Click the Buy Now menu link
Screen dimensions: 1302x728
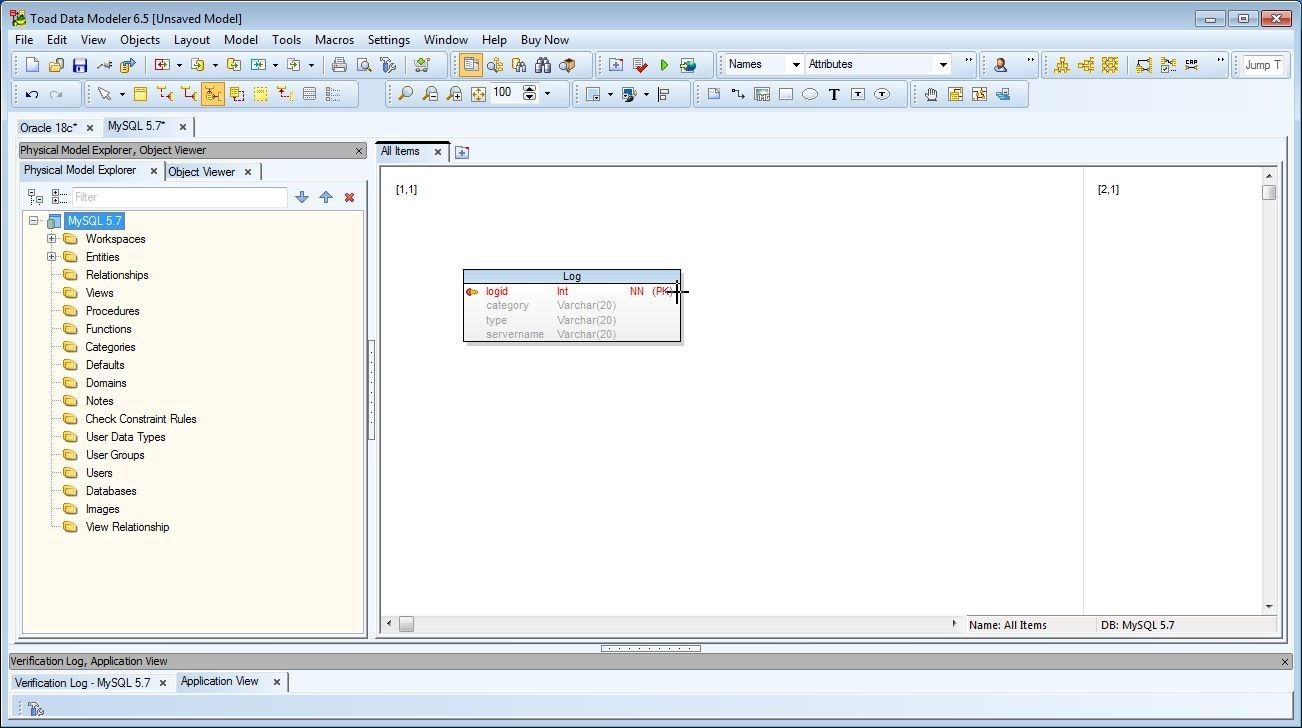(545, 40)
